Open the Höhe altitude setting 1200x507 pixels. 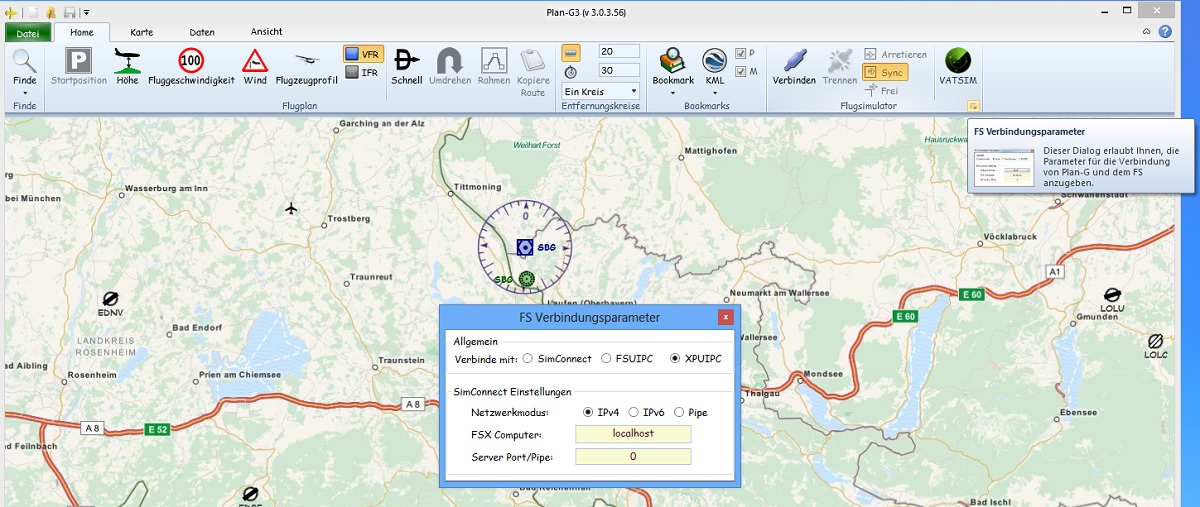pyautogui.click(x=127, y=59)
